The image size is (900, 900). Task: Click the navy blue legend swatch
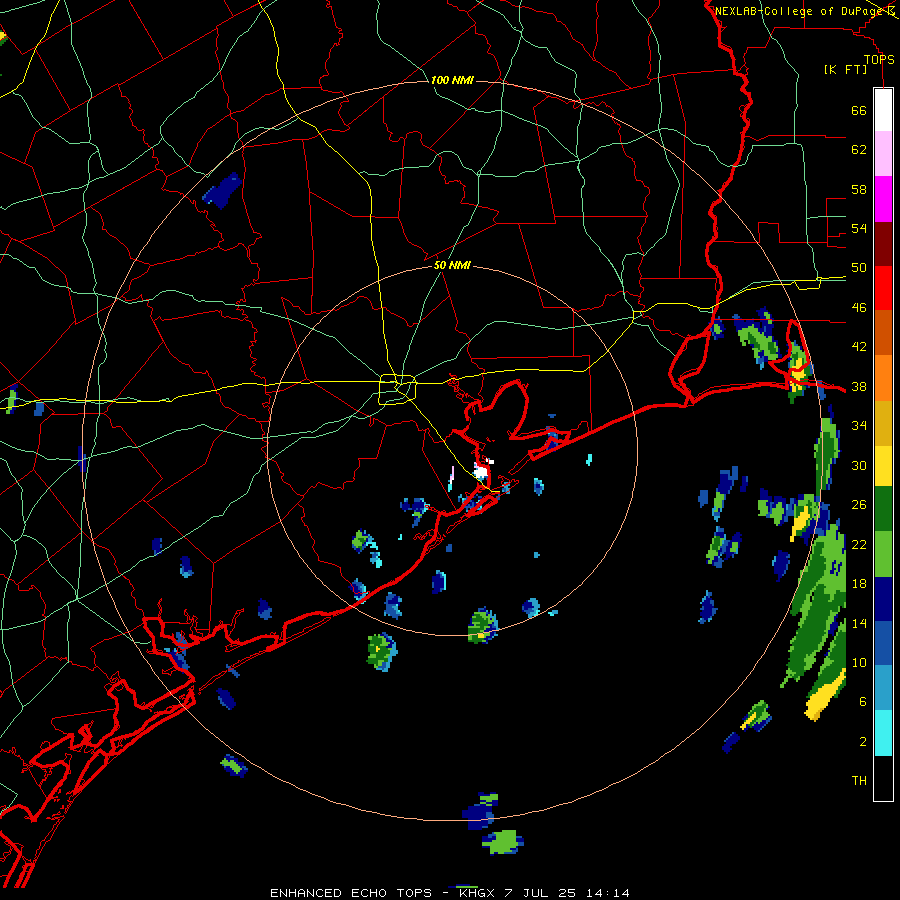click(883, 599)
